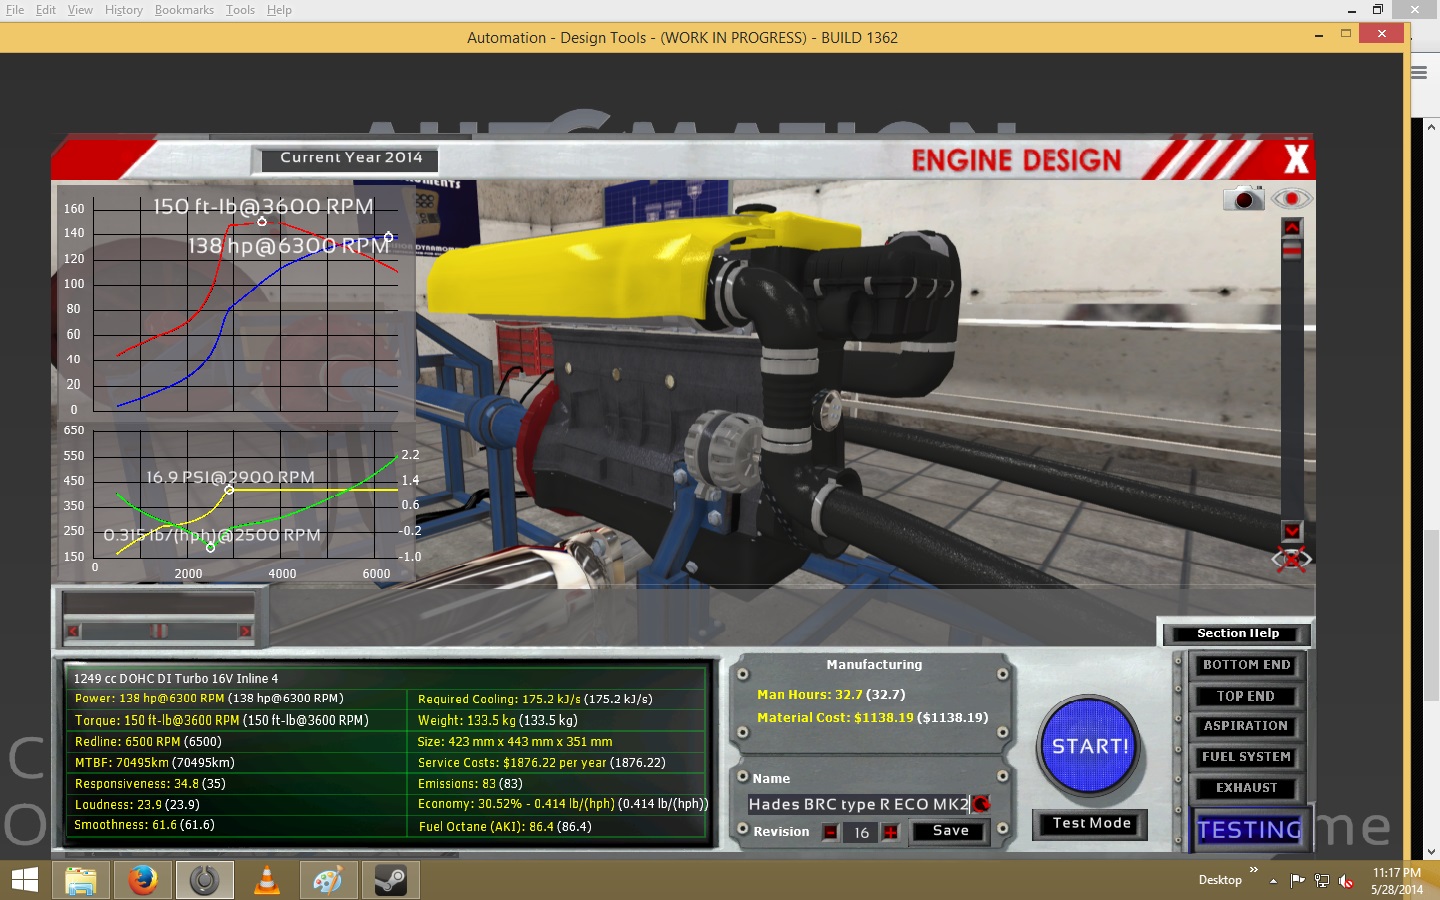Click the right arrow of the horizontal slider
The height and width of the screenshot is (900, 1440).
click(x=245, y=631)
